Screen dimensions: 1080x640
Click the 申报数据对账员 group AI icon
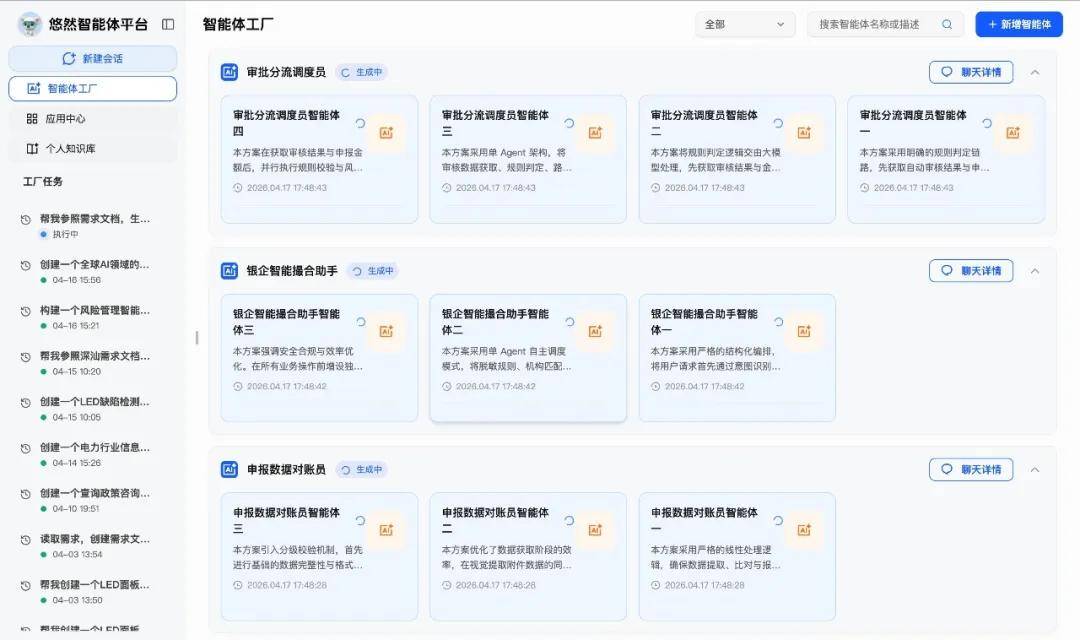coord(229,469)
